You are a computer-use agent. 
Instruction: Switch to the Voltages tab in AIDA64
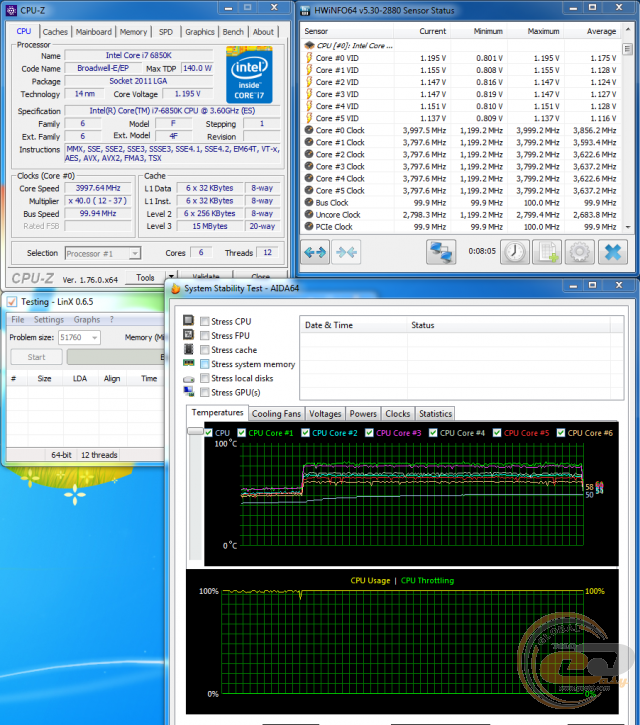point(325,414)
